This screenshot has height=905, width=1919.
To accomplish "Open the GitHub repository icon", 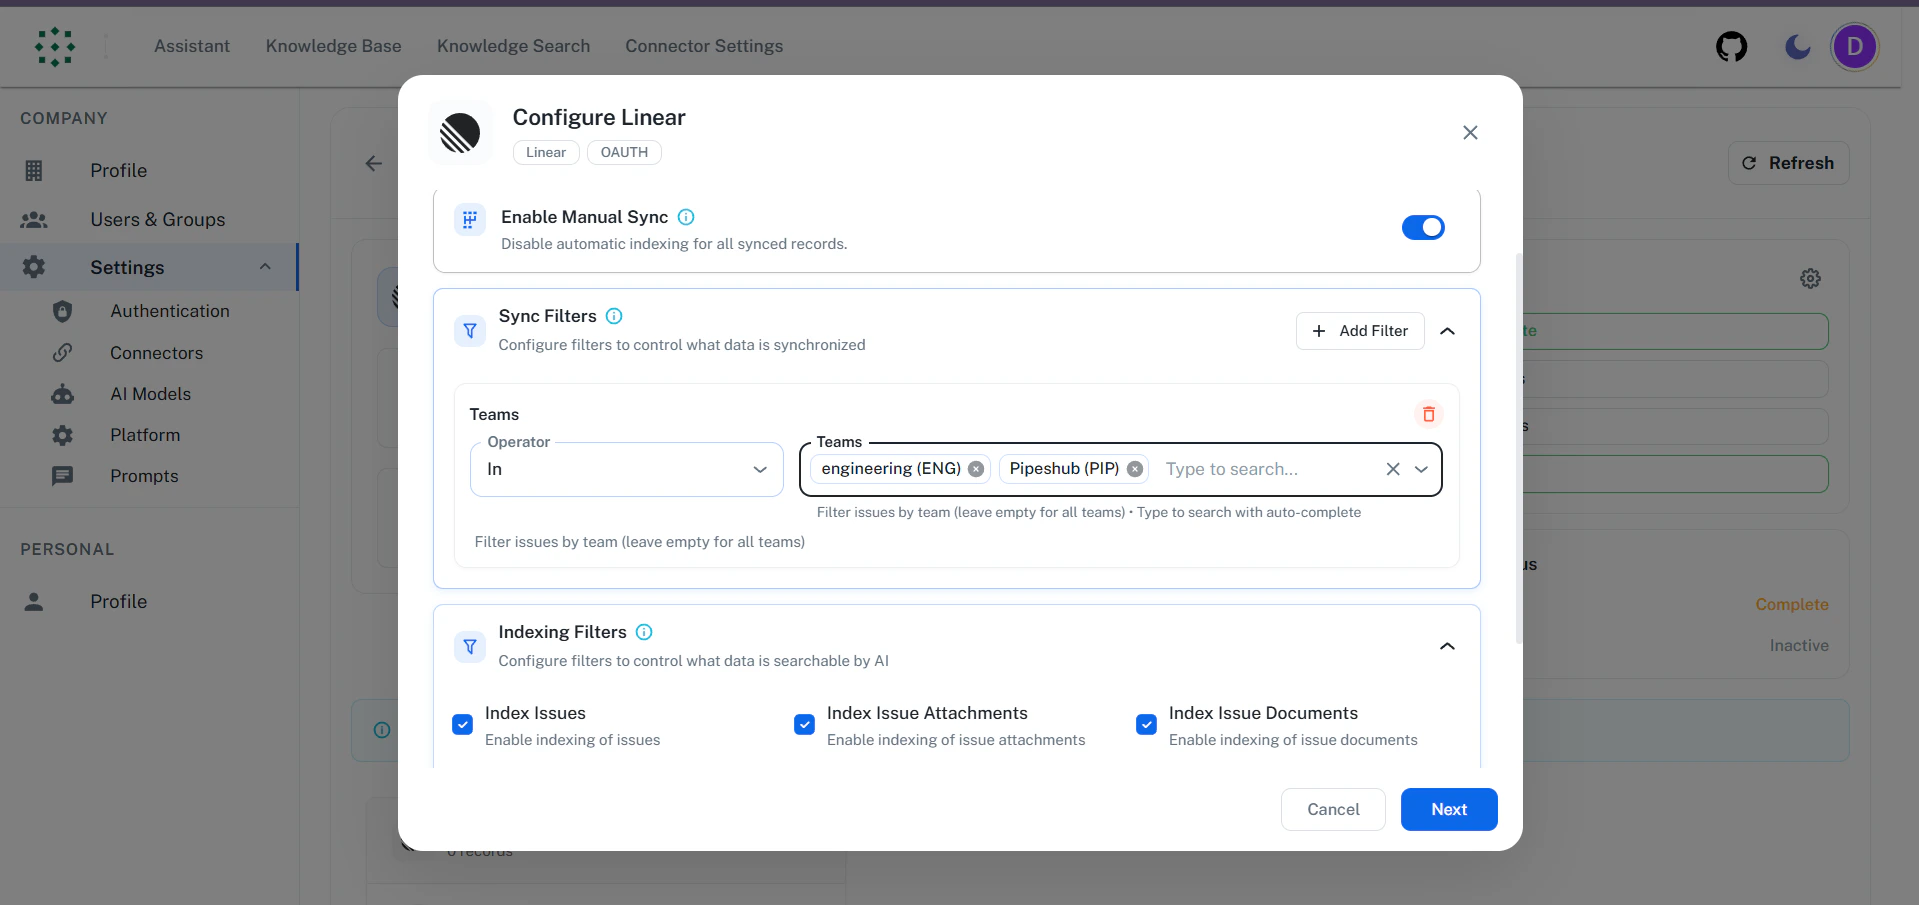I will (1731, 46).
